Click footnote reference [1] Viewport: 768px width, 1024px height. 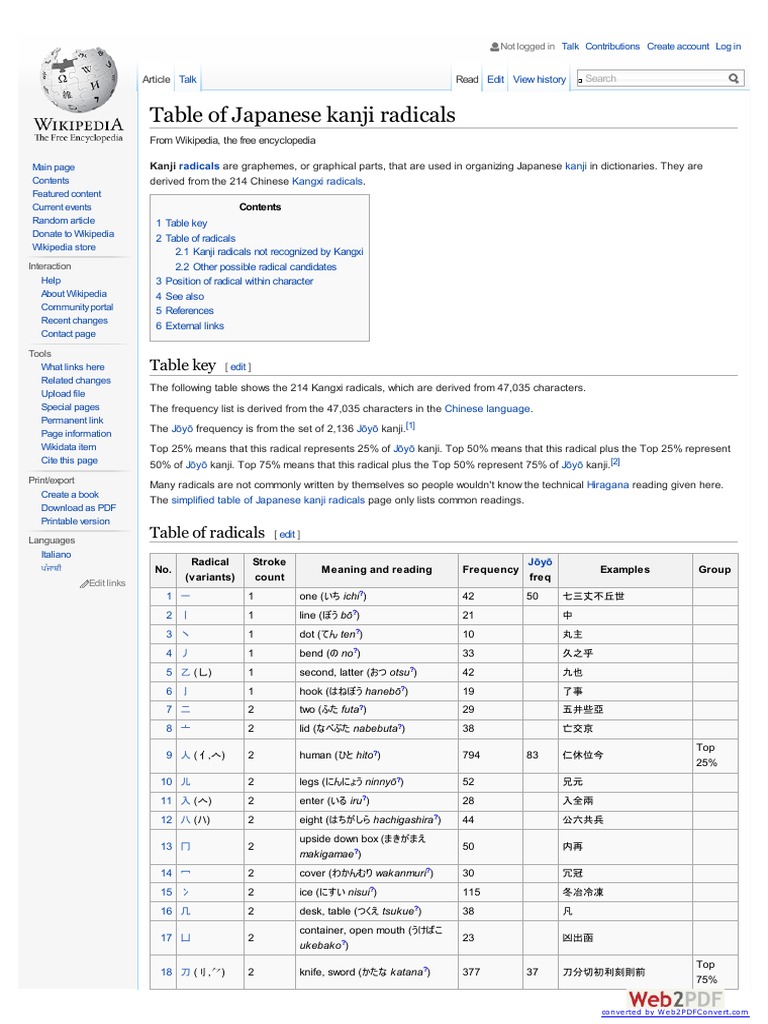(410, 426)
